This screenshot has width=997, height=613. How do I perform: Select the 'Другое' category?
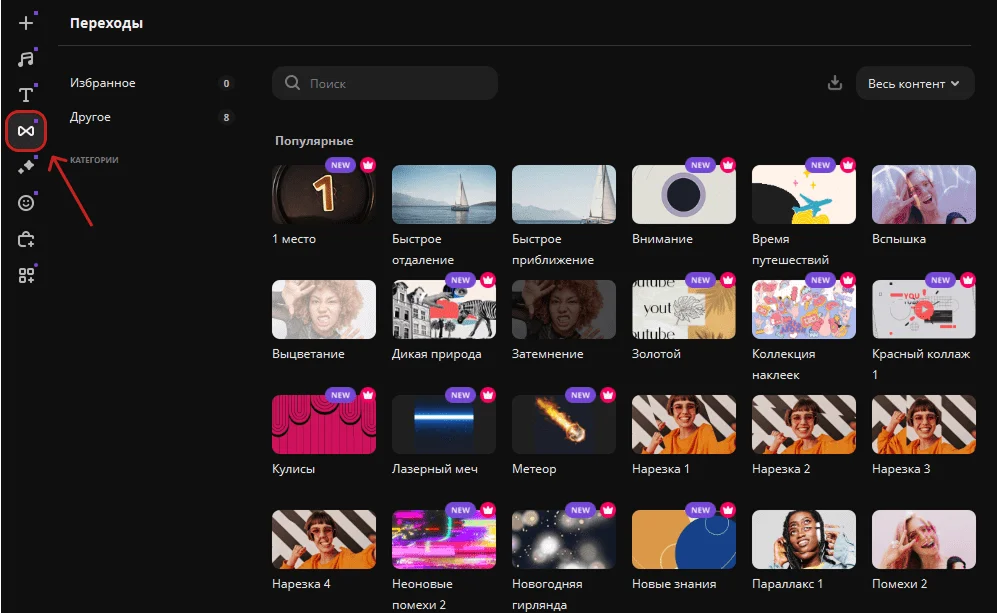[91, 117]
